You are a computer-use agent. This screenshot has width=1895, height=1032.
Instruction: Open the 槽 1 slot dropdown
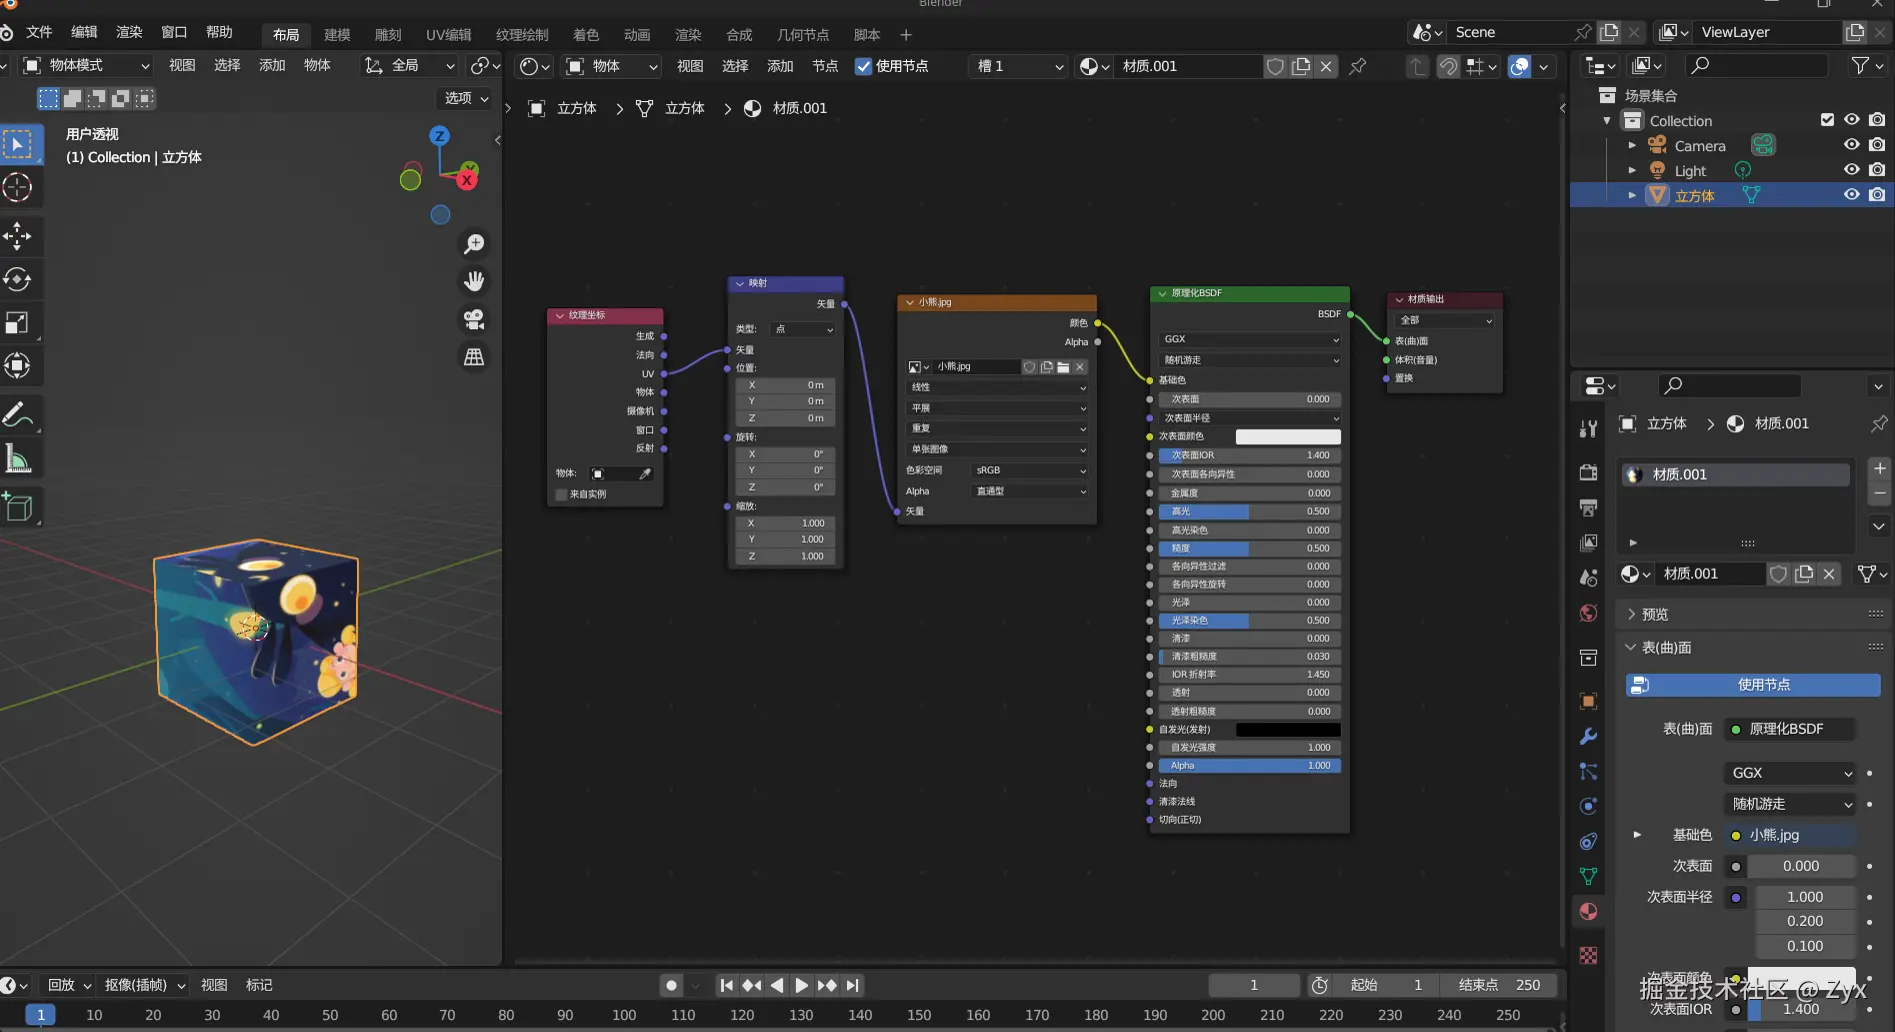[x=1019, y=66]
